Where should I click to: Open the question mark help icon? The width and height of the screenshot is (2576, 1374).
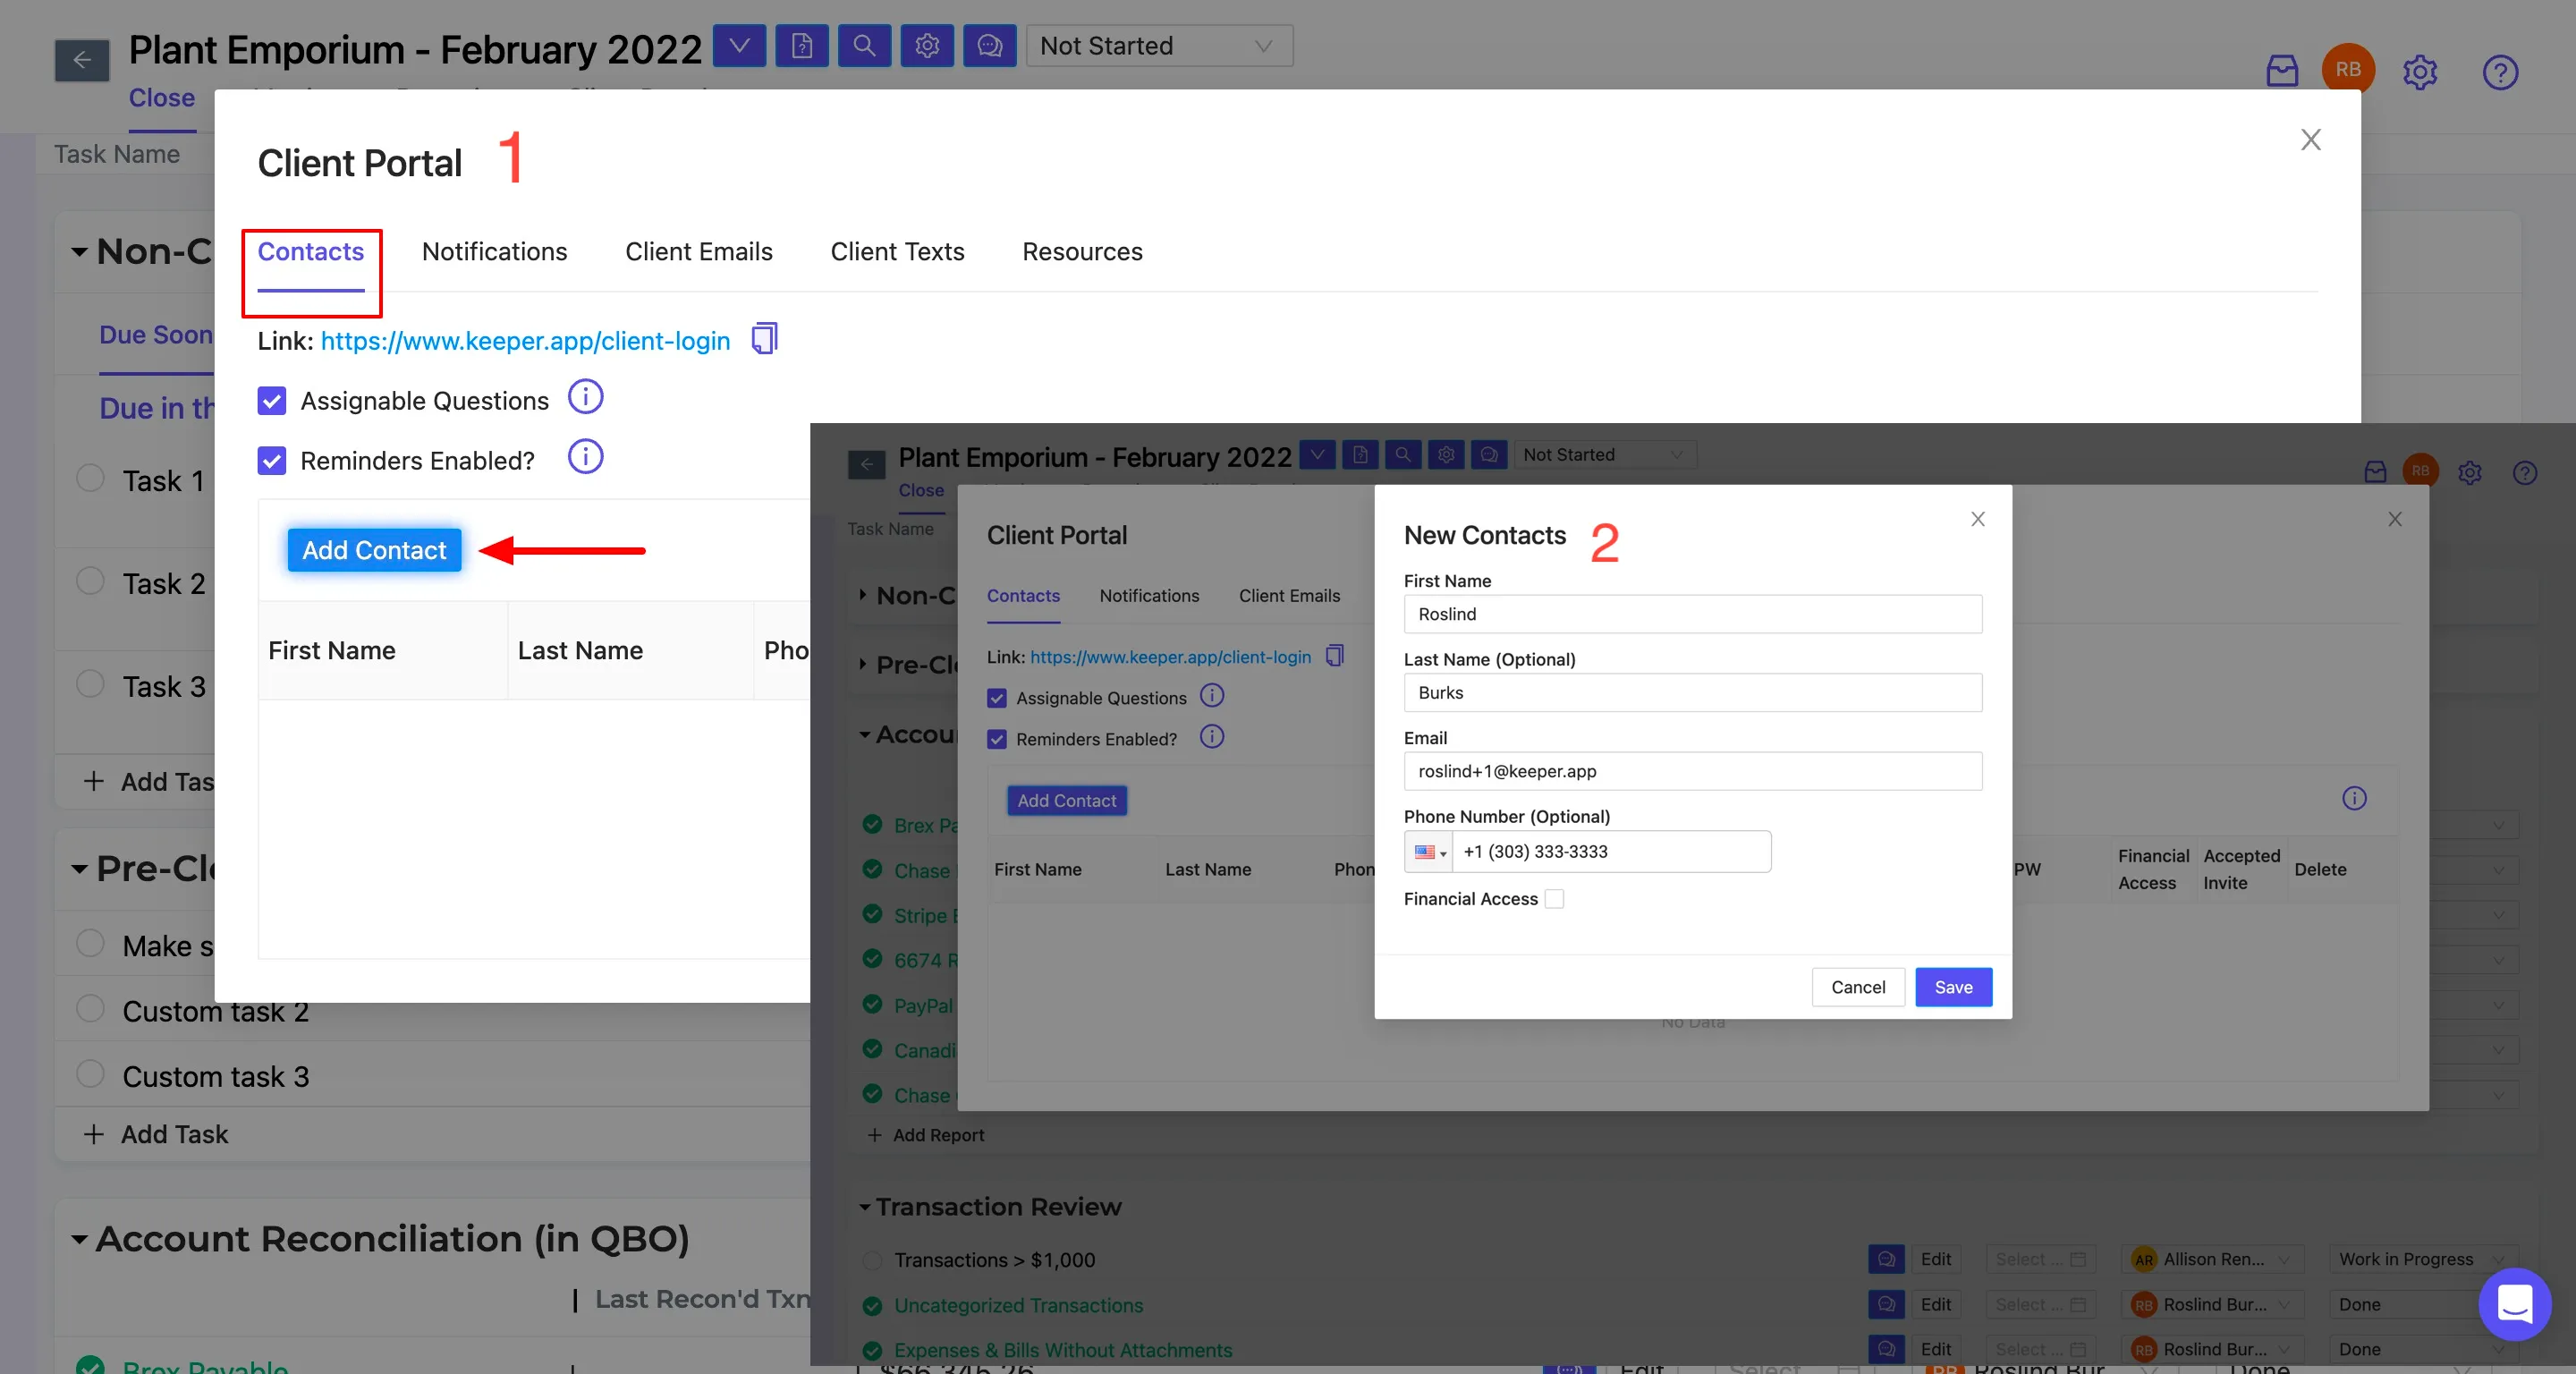click(2500, 72)
